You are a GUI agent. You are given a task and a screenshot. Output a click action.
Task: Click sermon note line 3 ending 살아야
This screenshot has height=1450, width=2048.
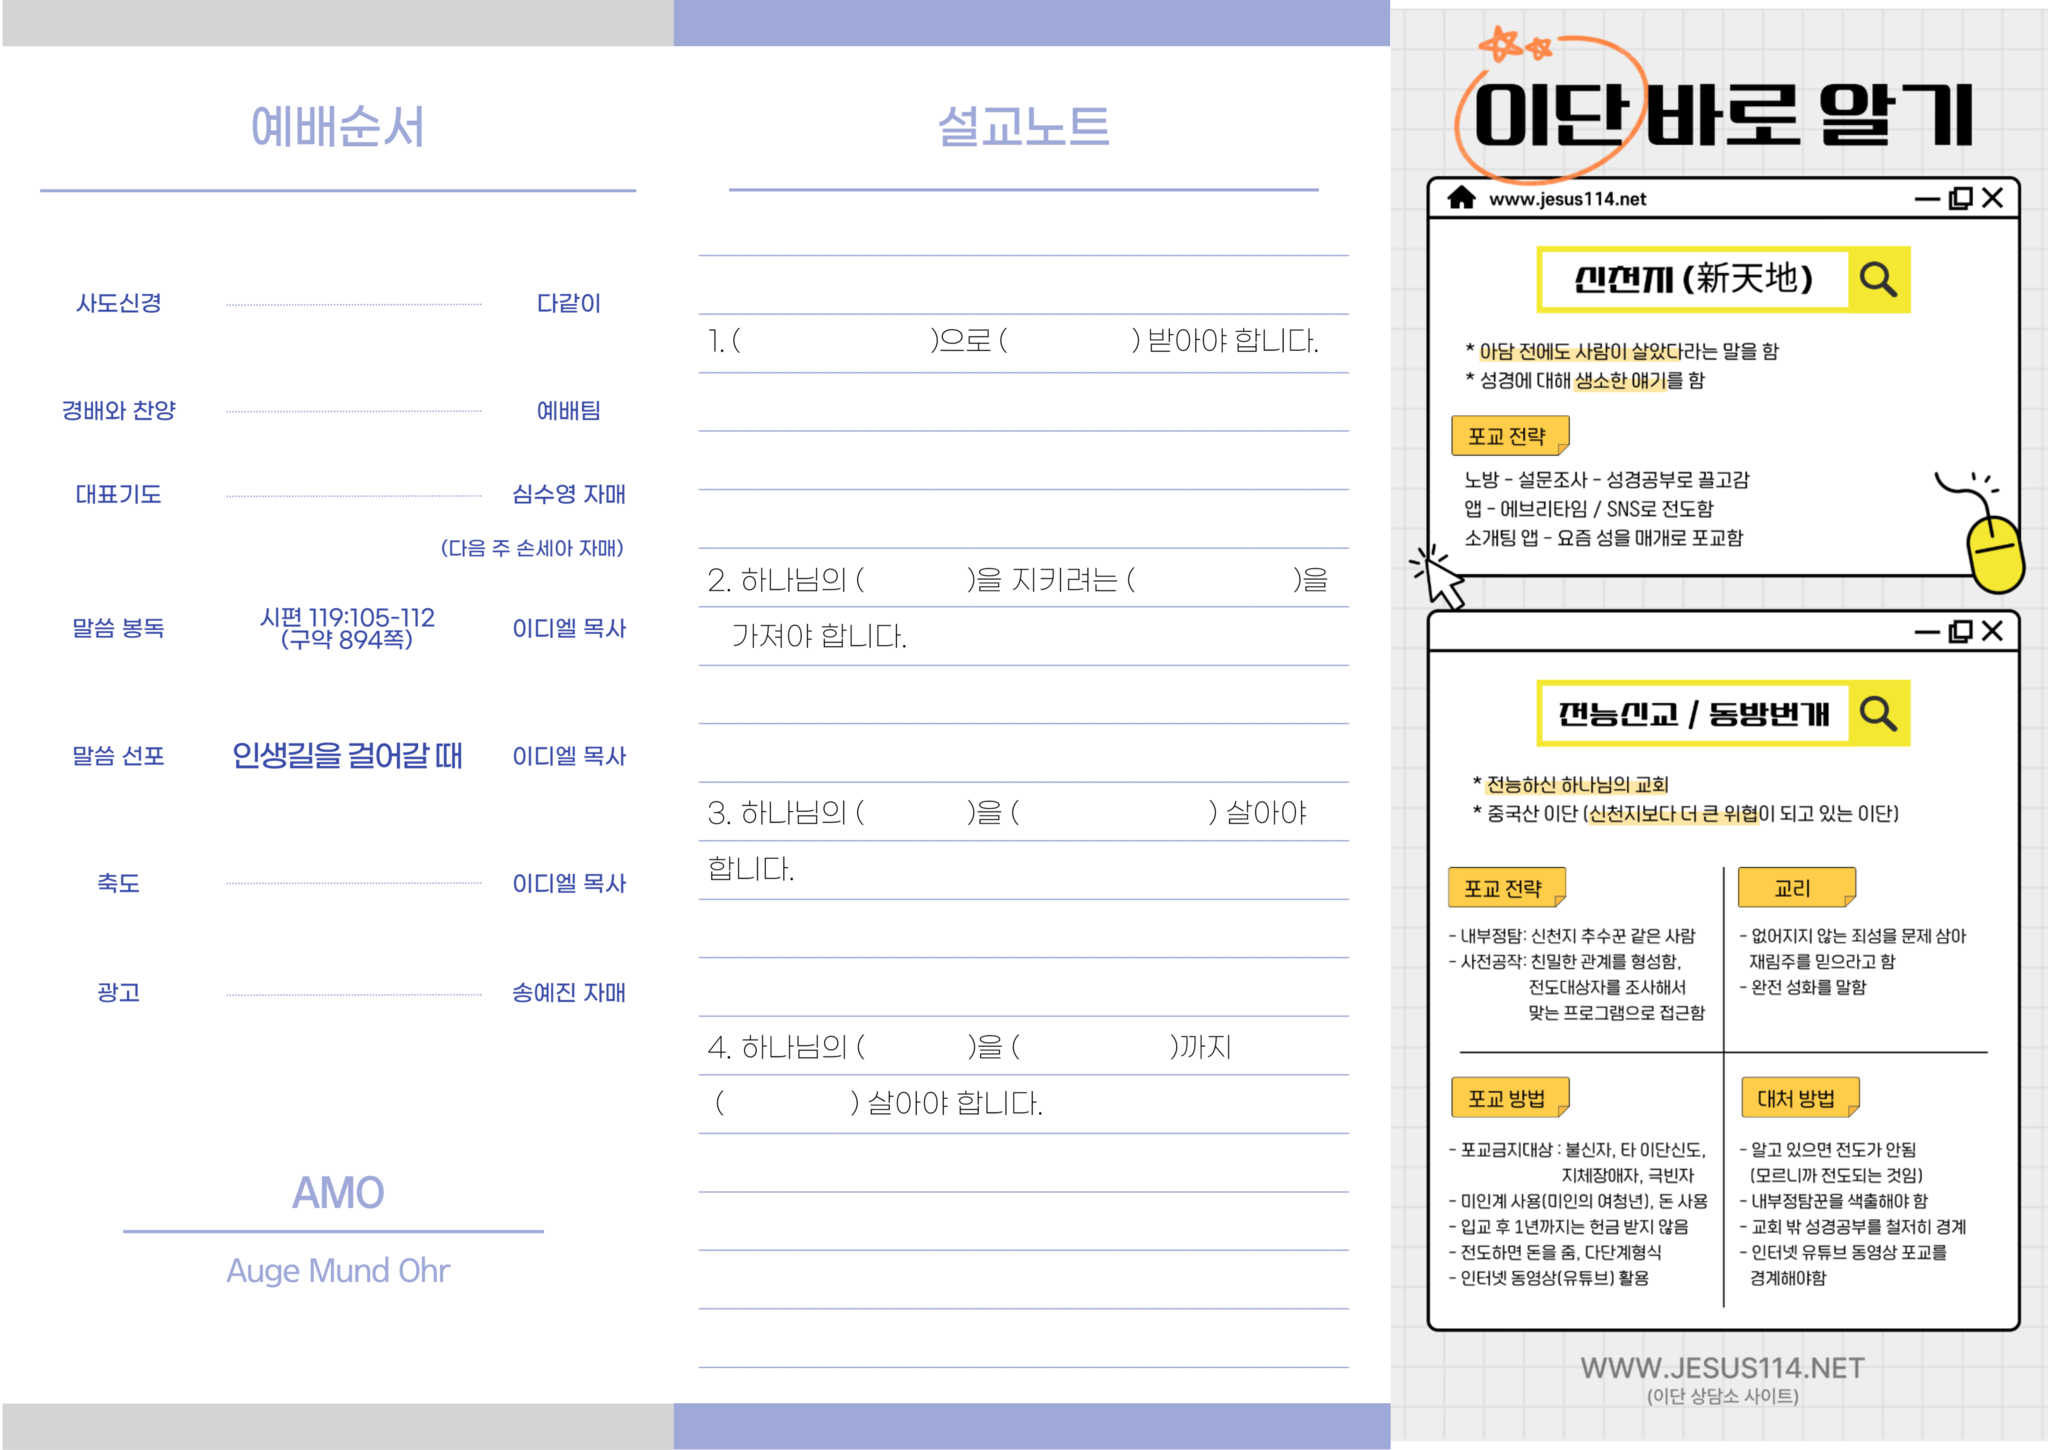tap(1007, 813)
